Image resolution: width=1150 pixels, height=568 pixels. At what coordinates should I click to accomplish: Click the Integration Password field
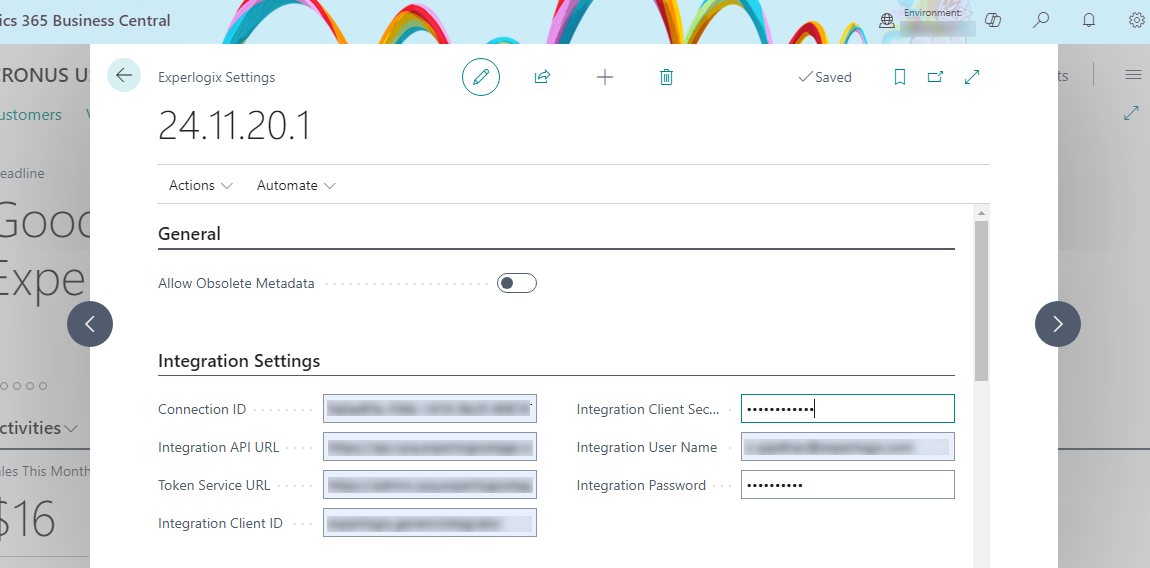coord(848,485)
